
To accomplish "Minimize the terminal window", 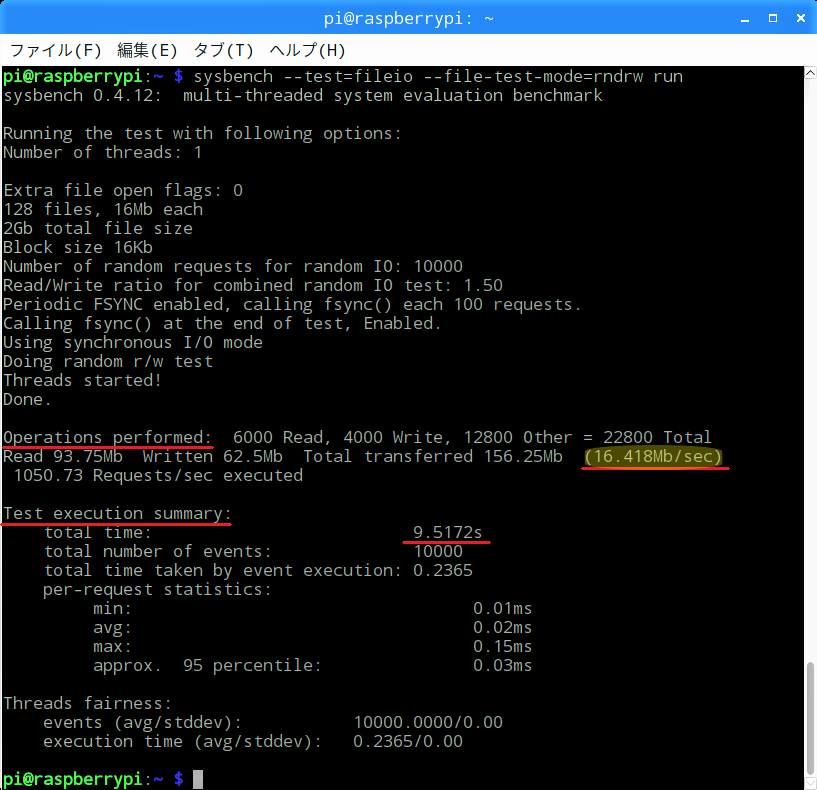I will coord(745,19).
